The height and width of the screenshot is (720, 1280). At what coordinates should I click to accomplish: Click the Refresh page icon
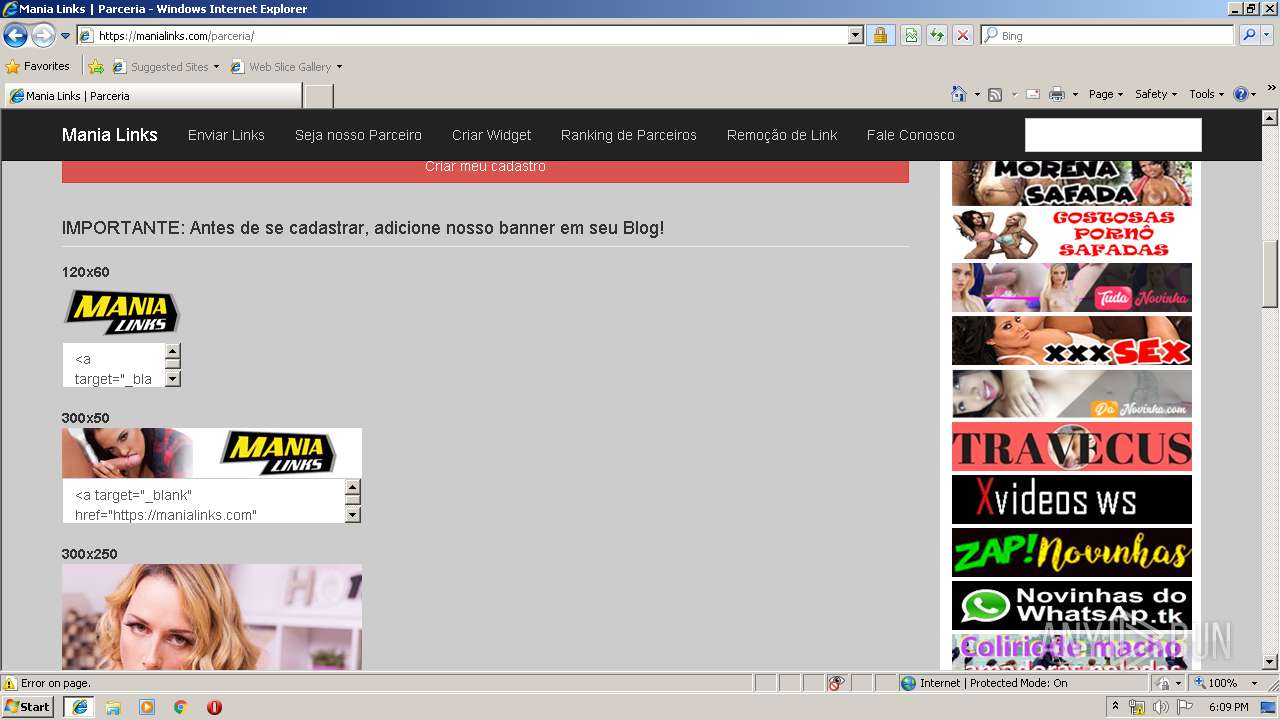coord(937,36)
